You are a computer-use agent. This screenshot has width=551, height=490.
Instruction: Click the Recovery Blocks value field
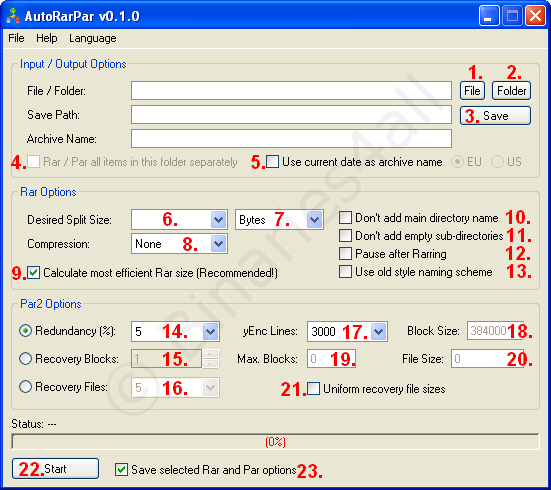(x=166, y=359)
